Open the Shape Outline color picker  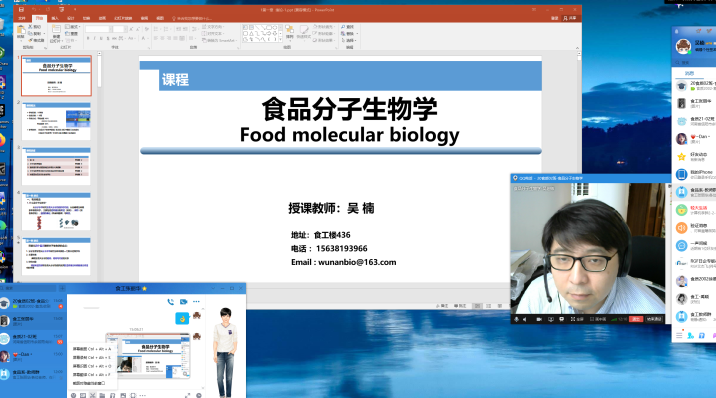pyautogui.click(x=325, y=34)
